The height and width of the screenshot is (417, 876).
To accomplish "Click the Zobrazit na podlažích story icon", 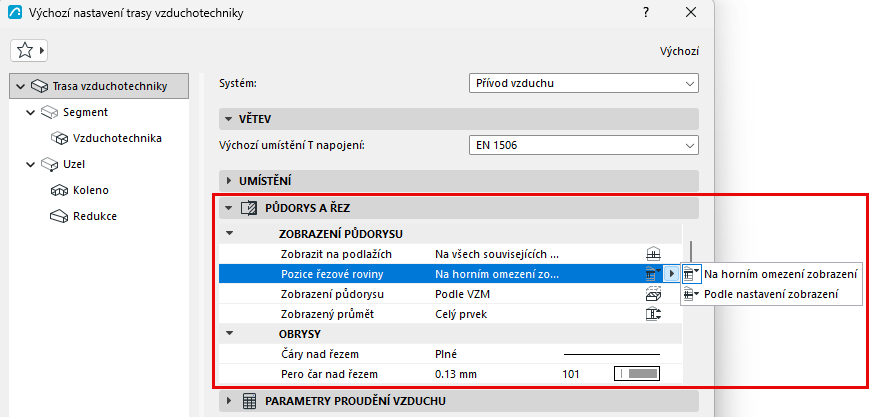I will (x=653, y=254).
